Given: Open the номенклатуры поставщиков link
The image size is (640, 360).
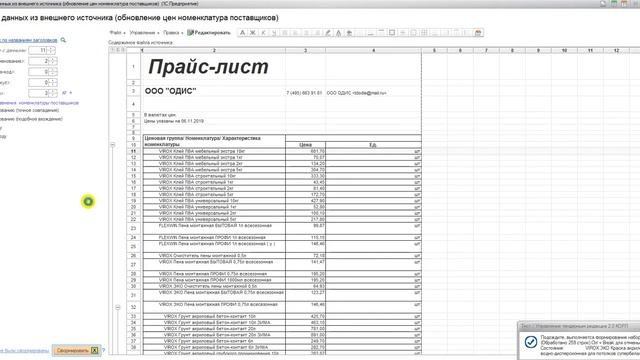Looking at the screenshot, I should click(x=39, y=103).
